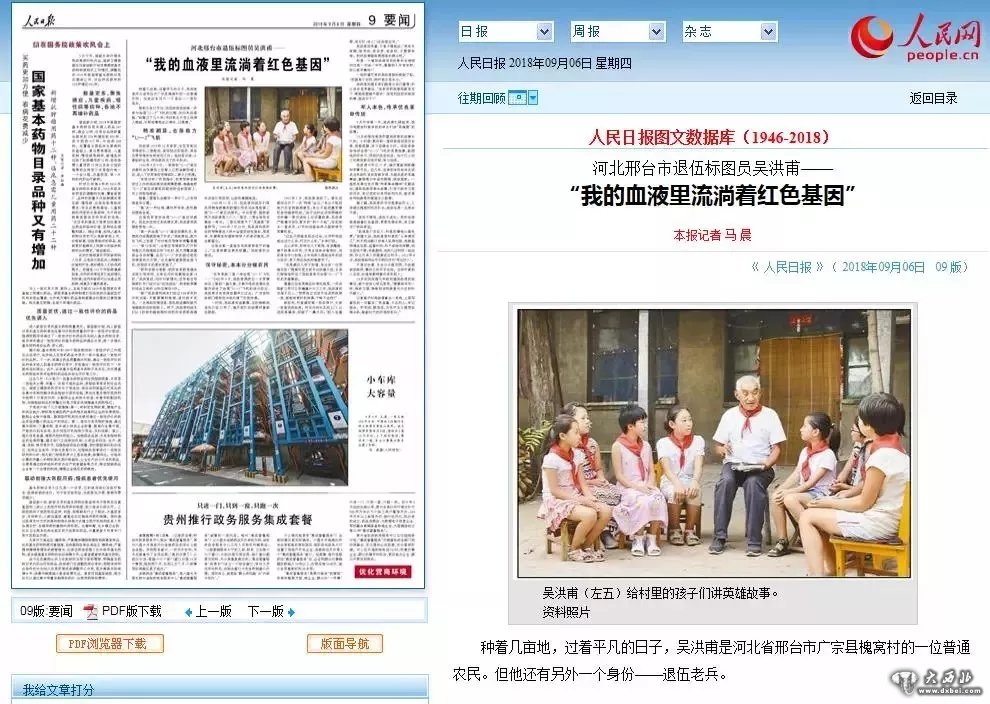Click the article photo of 吴洪甫 with children
The image size is (990, 704).
[x=714, y=442]
